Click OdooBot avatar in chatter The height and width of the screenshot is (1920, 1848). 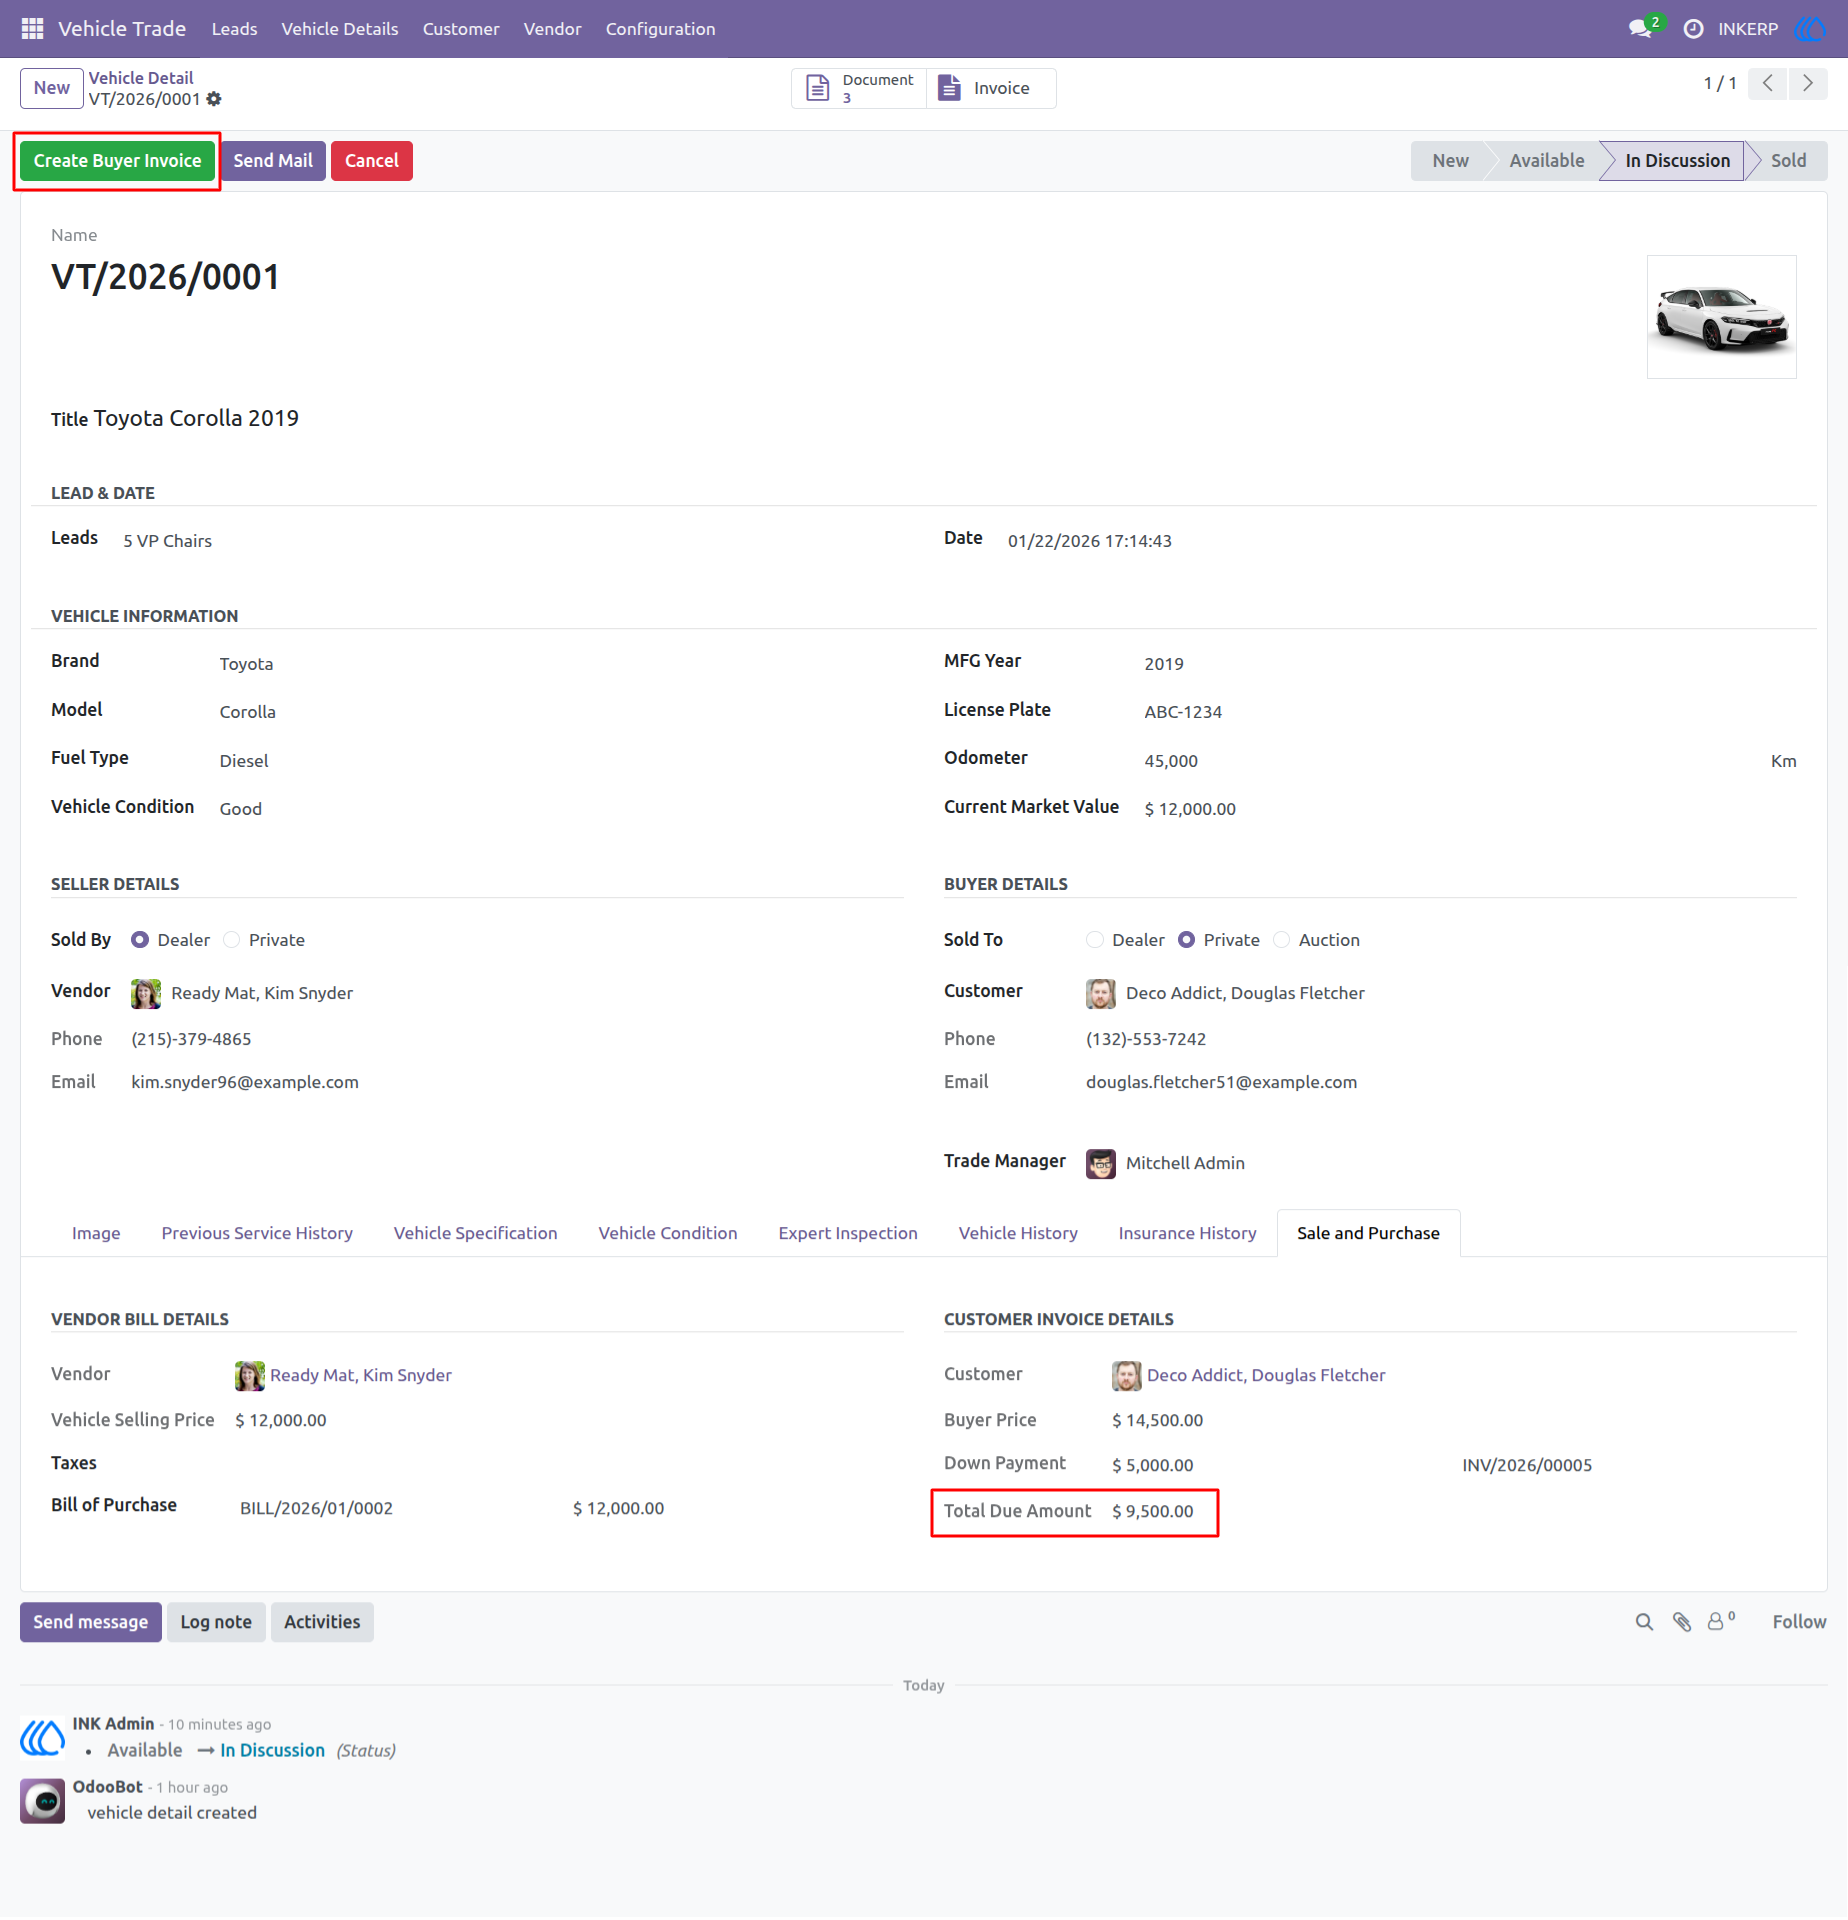(42, 1801)
